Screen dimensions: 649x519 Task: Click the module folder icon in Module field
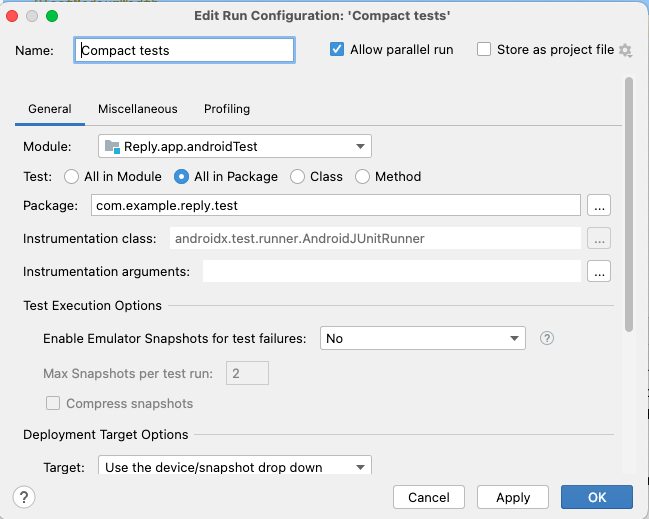(x=112, y=146)
